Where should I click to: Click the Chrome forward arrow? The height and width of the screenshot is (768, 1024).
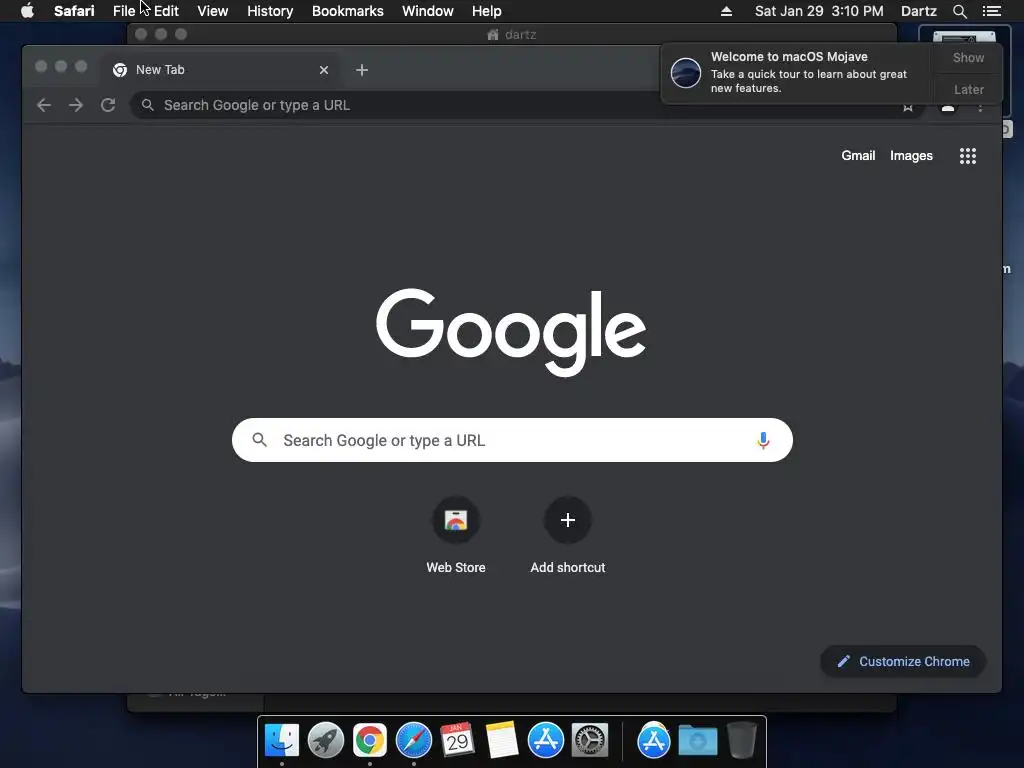(x=76, y=105)
